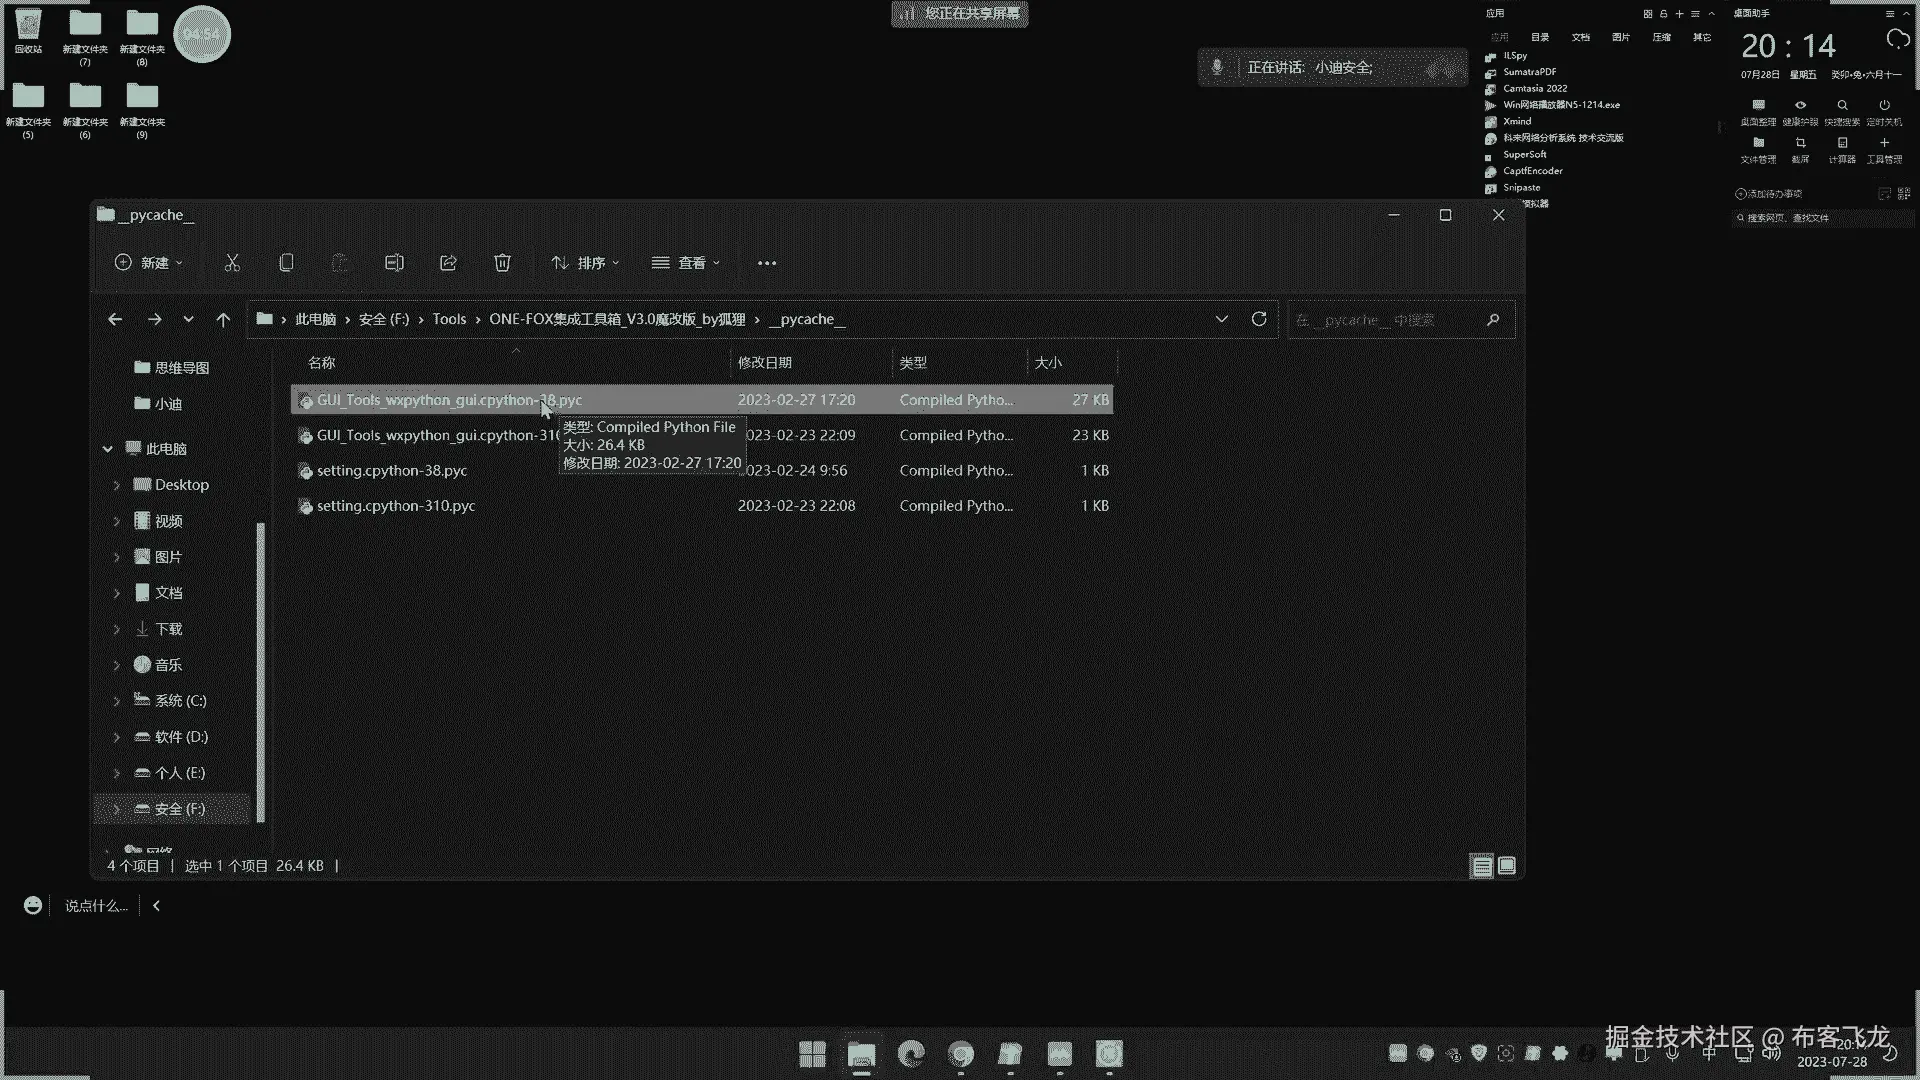Go up one folder level
1920x1080 pixels.
click(223, 320)
